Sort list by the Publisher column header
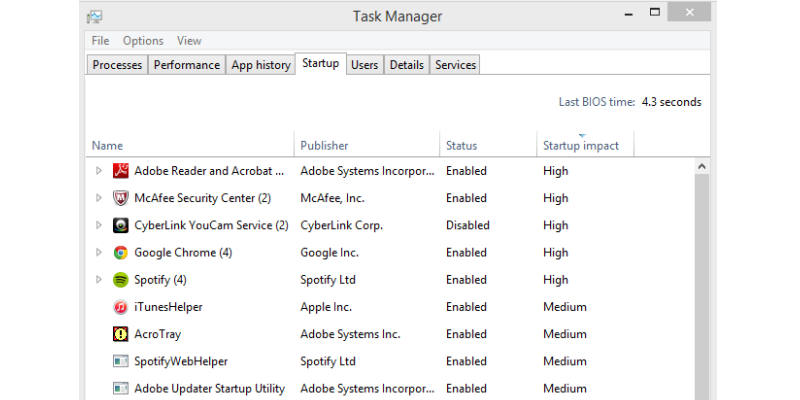This screenshot has width=800, height=400. pyautogui.click(x=367, y=143)
